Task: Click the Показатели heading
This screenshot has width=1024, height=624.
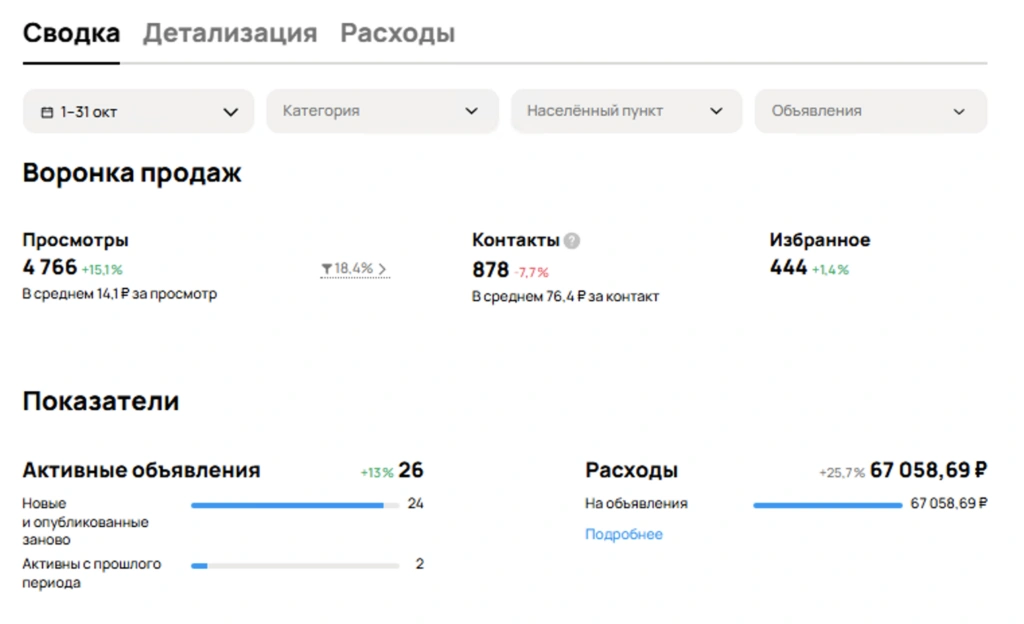Action: click(101, 401)
